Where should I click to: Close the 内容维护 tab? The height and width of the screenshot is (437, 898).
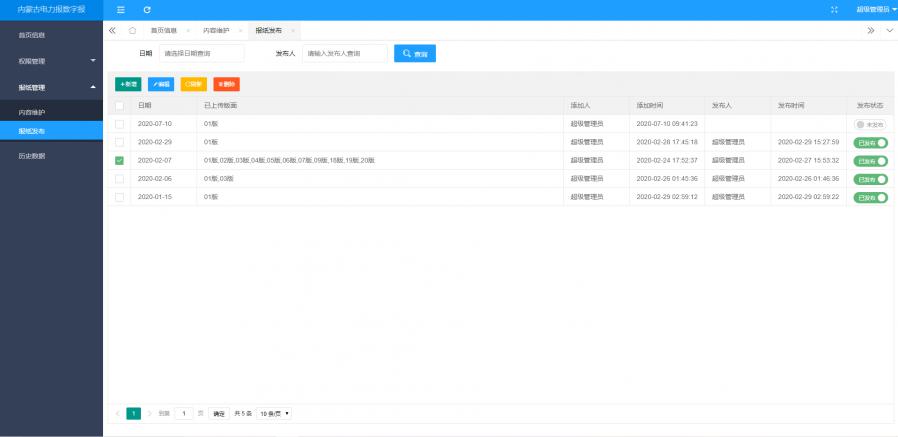pyautogui.click(x=240, y=31)
